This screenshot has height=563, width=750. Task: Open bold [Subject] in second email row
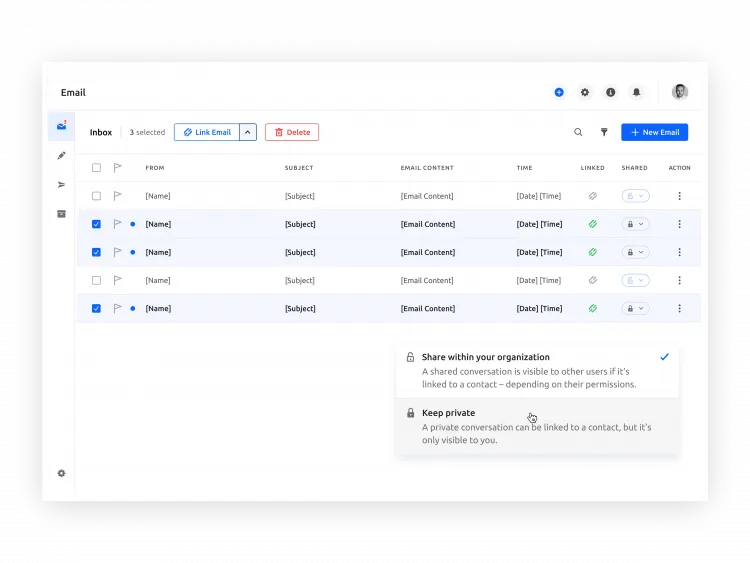300,224
